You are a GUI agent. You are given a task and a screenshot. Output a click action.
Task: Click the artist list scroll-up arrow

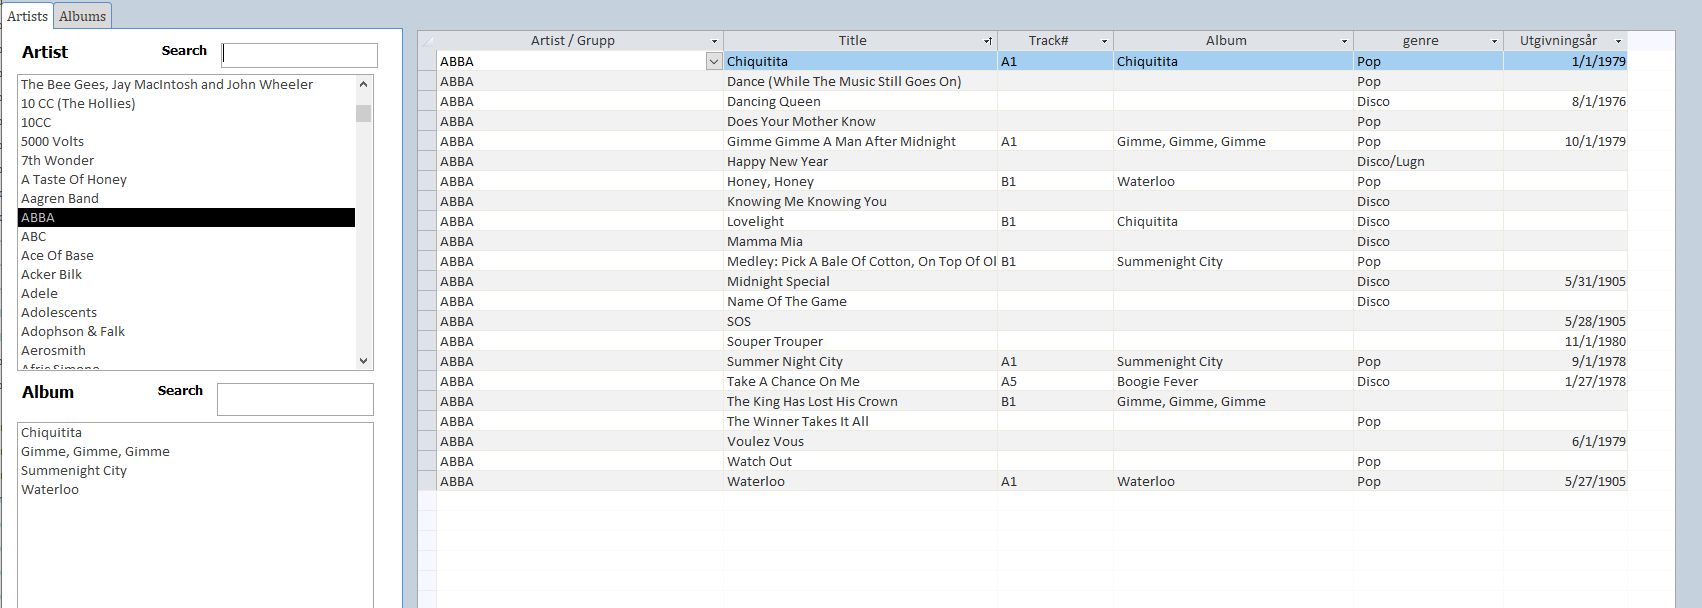click(x=364, y=84)
